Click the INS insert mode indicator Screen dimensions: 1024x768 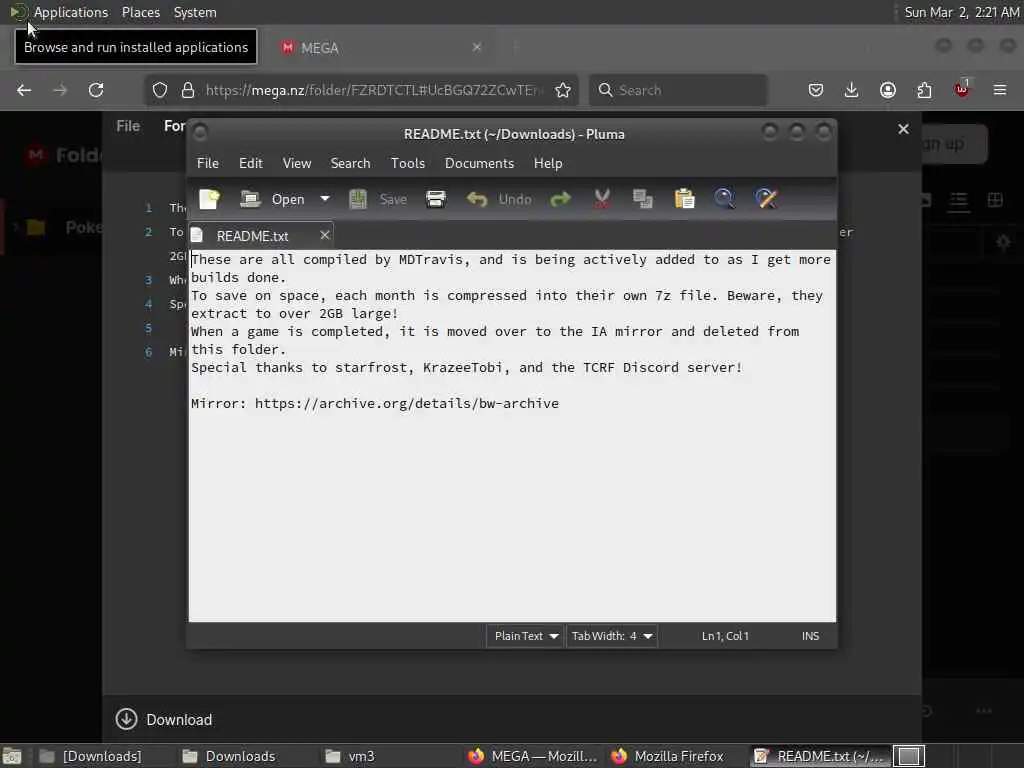(x=810, y=636)
